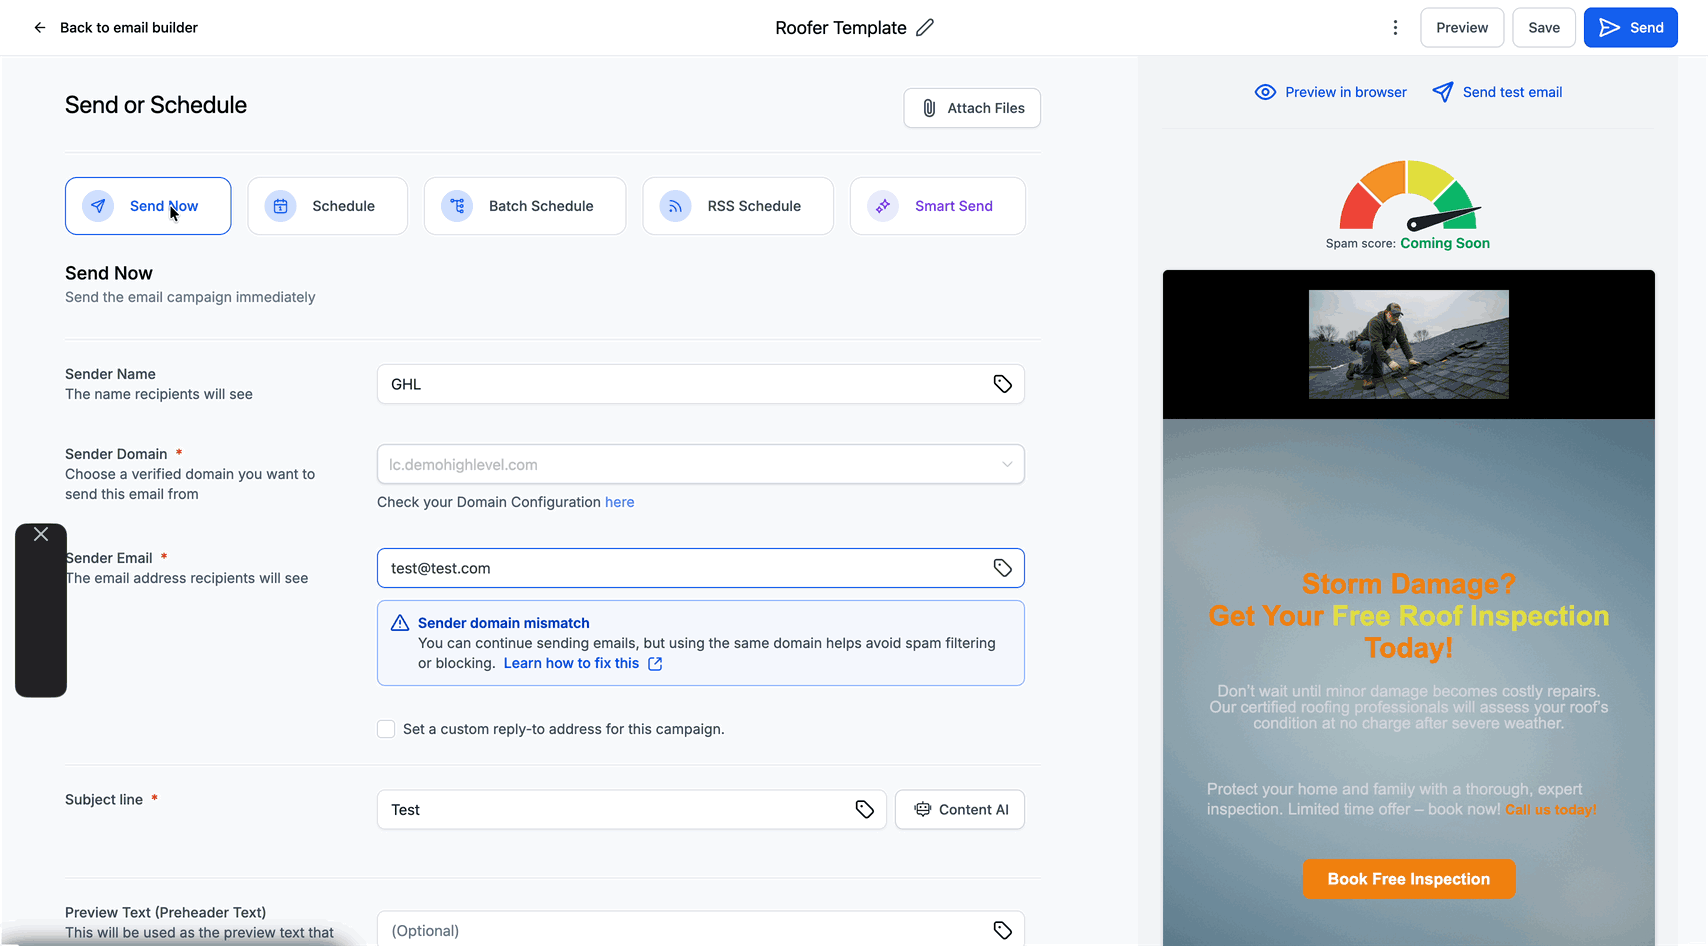Open merge tags for Sender Name

click(1002, 384)
